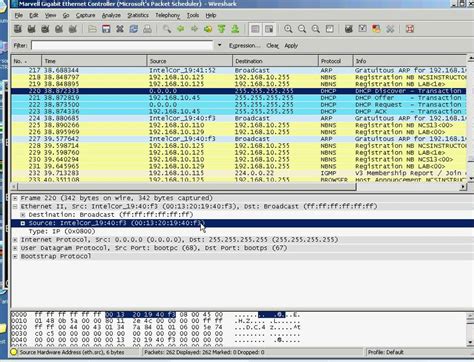
Task: Open the capture interfaces list icon
Action: tap(18, 29)
